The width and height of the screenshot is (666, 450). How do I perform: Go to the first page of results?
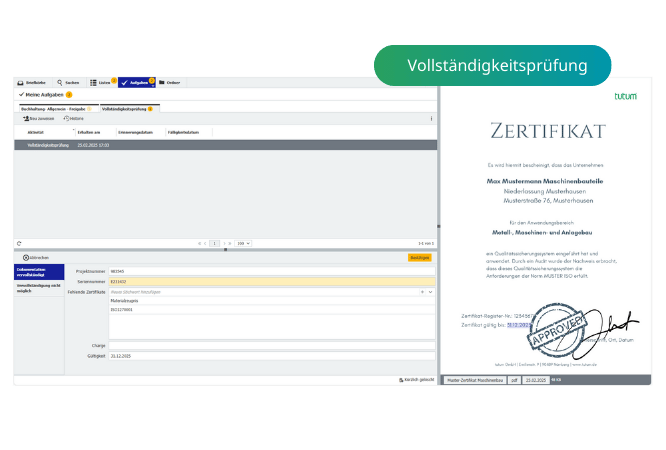[x=199, y=243]
